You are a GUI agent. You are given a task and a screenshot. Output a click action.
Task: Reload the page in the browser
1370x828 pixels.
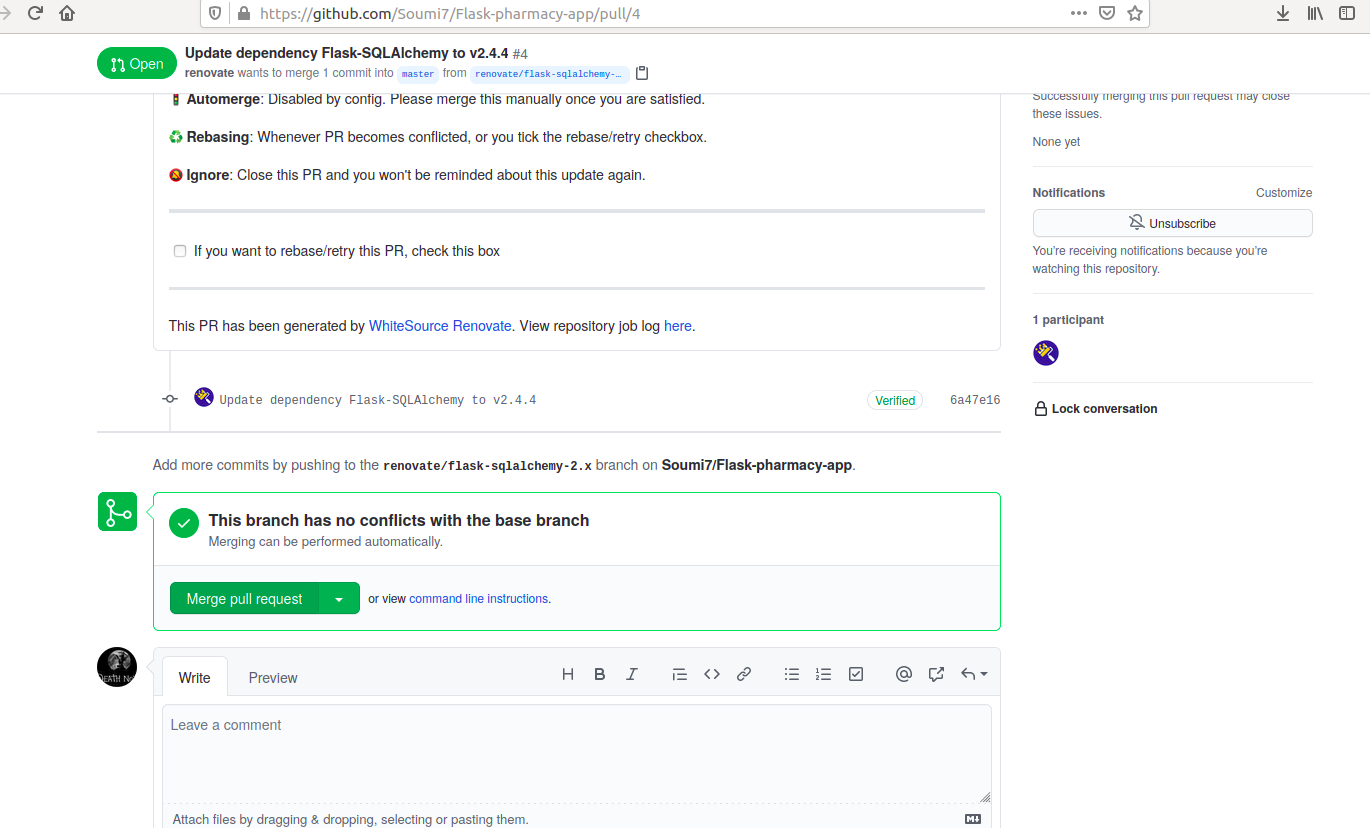point(36,13)
